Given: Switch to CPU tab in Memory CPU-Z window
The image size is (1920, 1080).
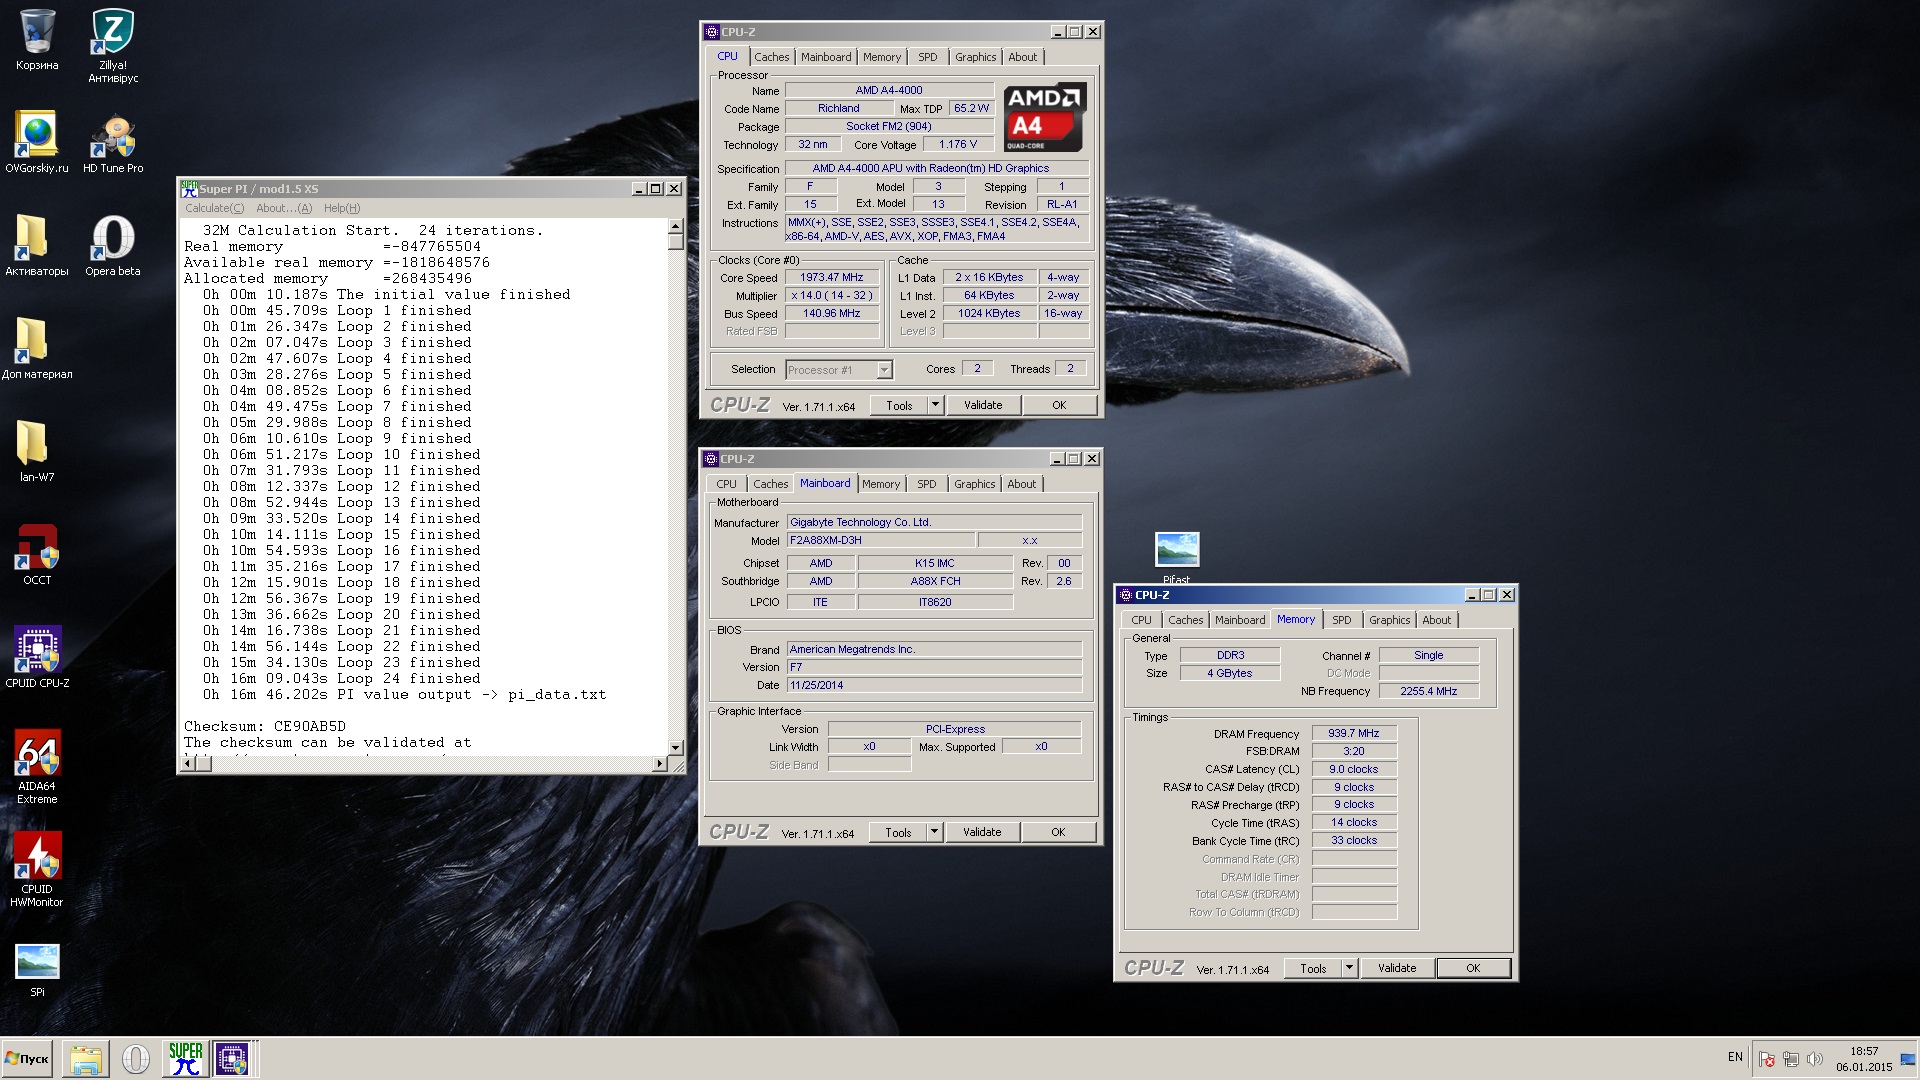Looking at the screenshot, I should point(1141,620).
